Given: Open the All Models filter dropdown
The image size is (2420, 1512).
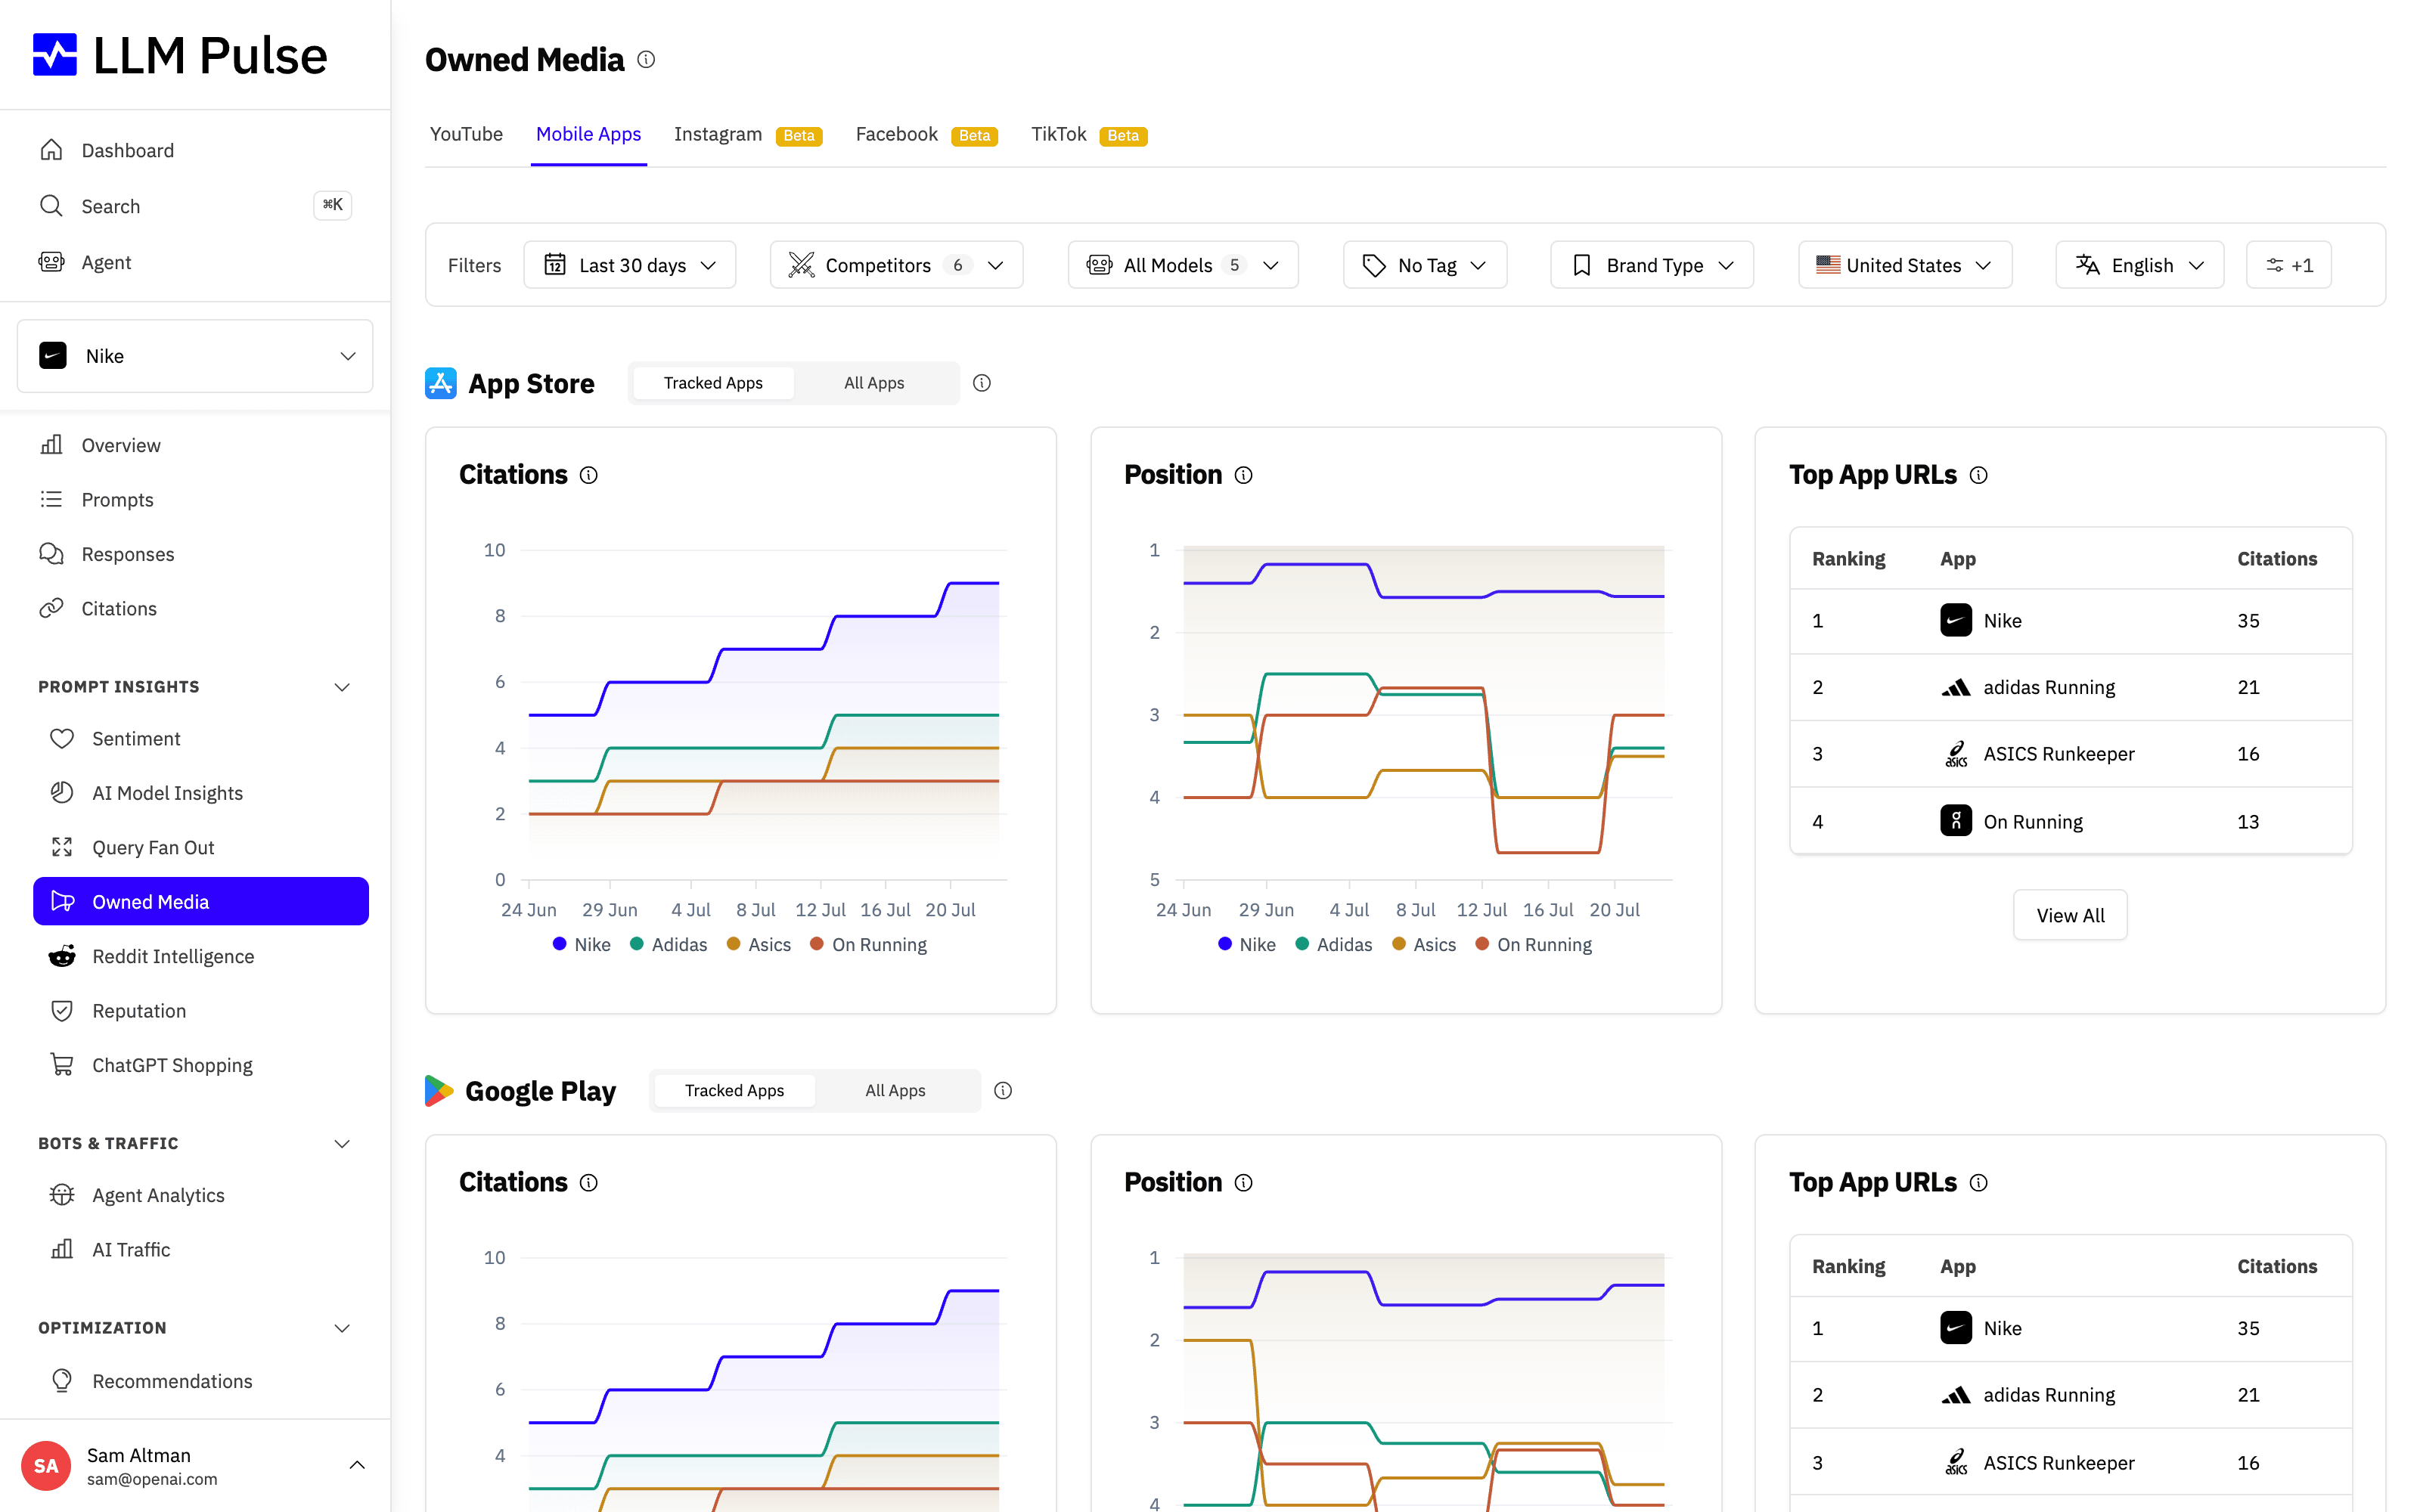Looking at the screenshot, I should [1183, 265].
